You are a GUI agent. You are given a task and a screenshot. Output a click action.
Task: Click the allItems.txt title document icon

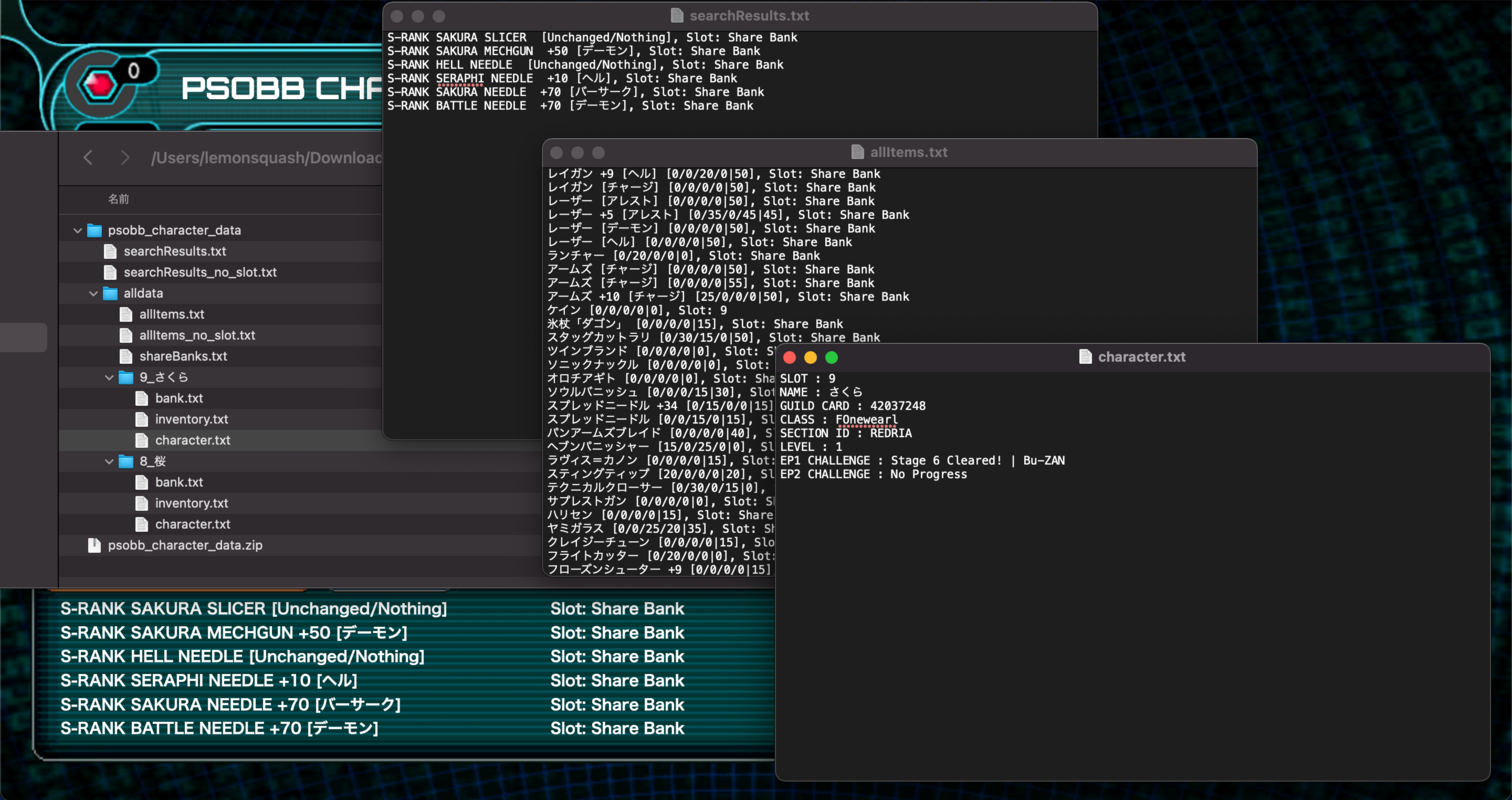tap(858, 152)
